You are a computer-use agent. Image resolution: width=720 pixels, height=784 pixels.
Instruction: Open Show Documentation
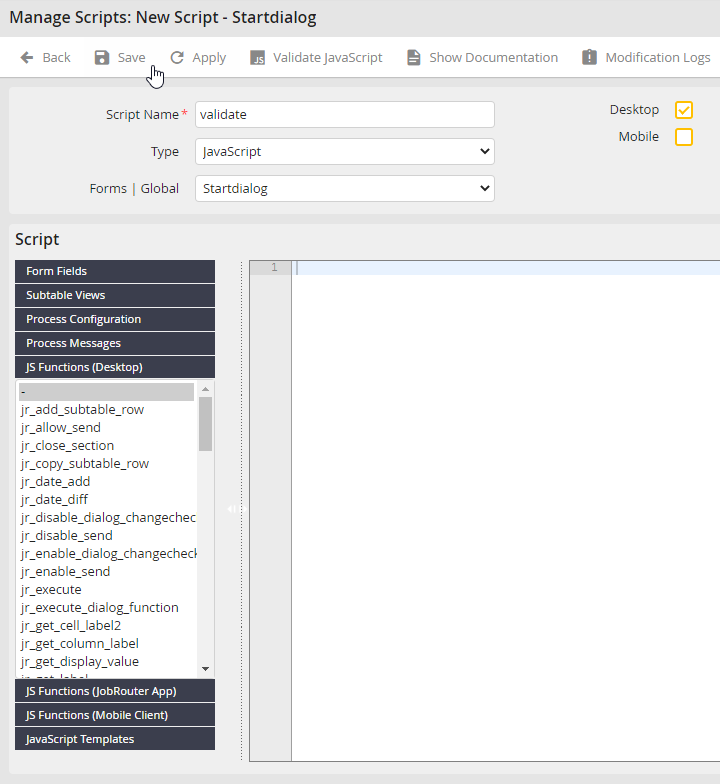(x=482, y=58)
